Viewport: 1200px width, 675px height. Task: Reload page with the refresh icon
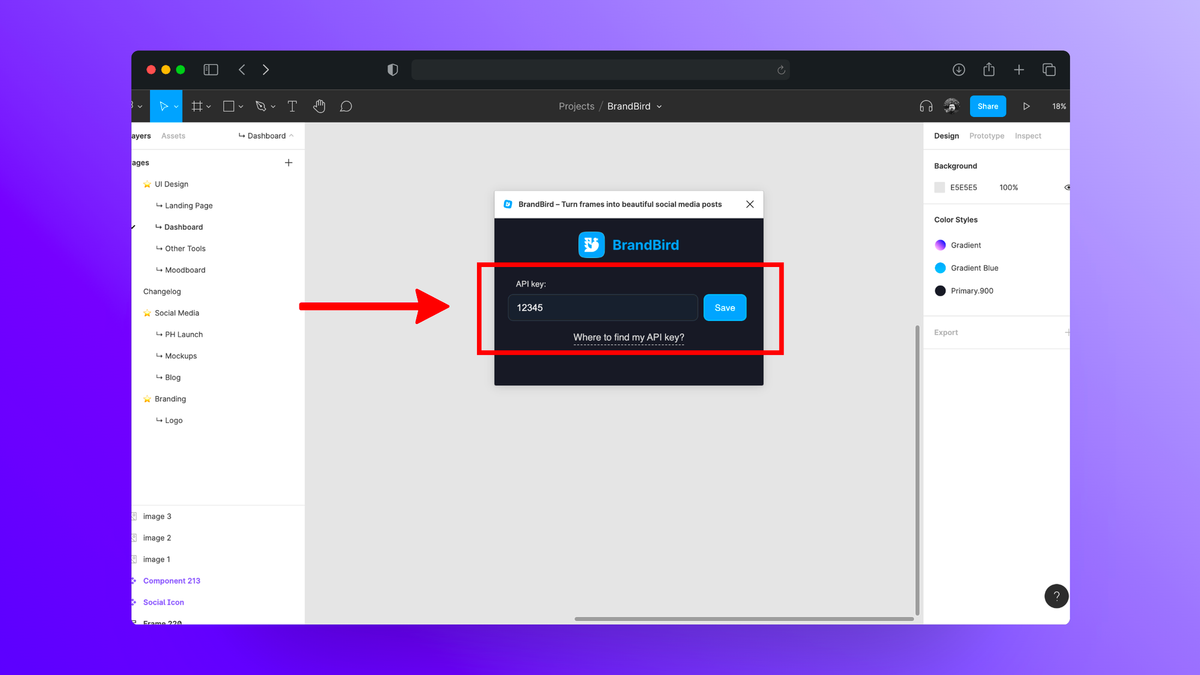pyautogui.click(x=781, y=70)
